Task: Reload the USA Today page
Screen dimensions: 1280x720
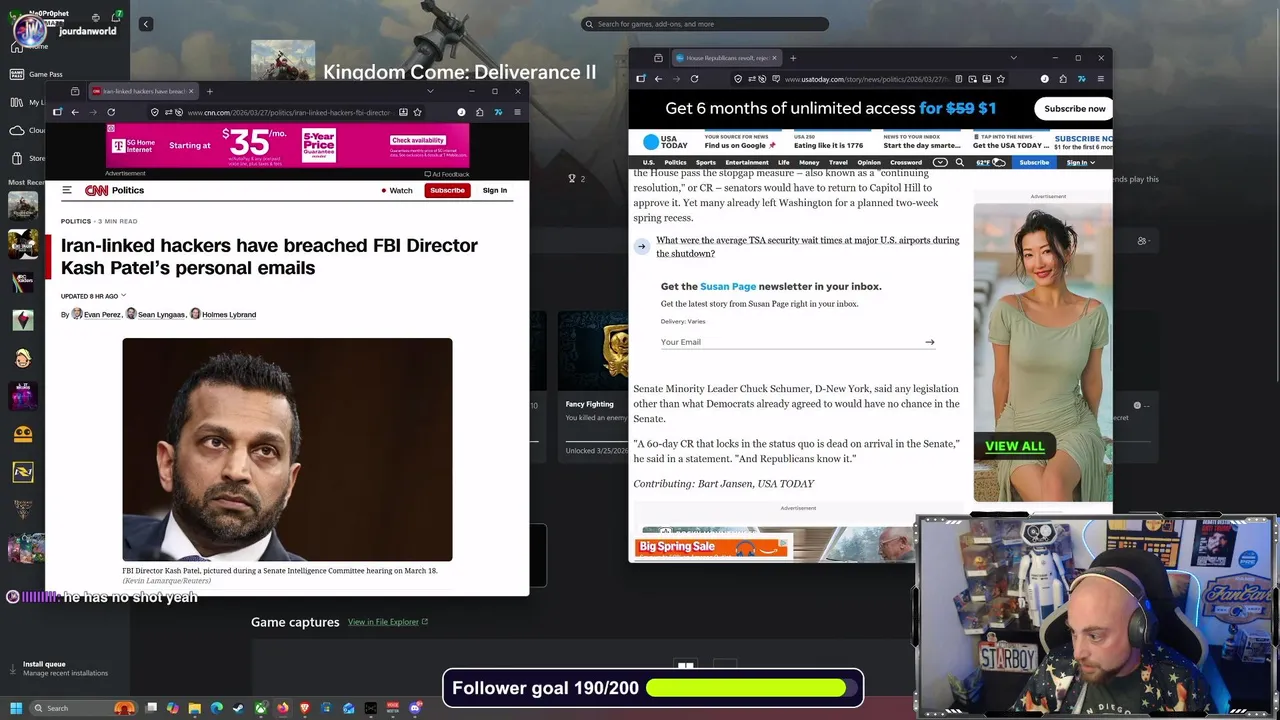Action: pos(694,79)
